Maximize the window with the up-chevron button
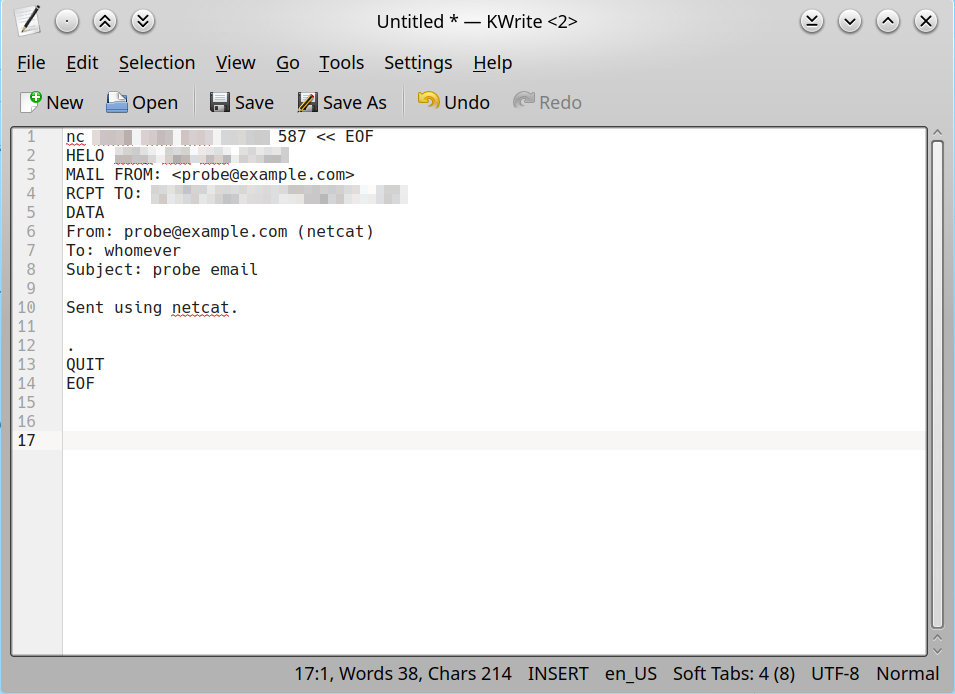The height and width of the screenshot is (694, 955). tap(887, 21)
